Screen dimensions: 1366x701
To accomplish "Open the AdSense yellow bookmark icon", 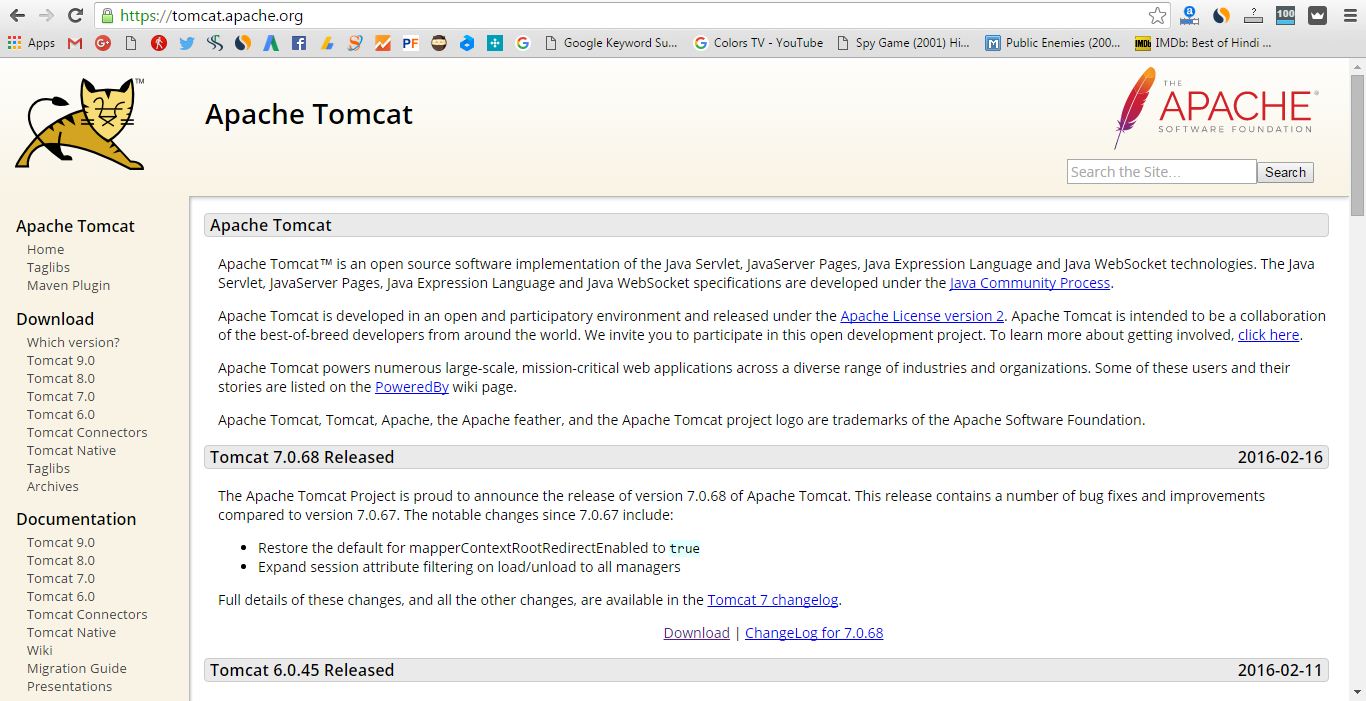I will point(327,43).
